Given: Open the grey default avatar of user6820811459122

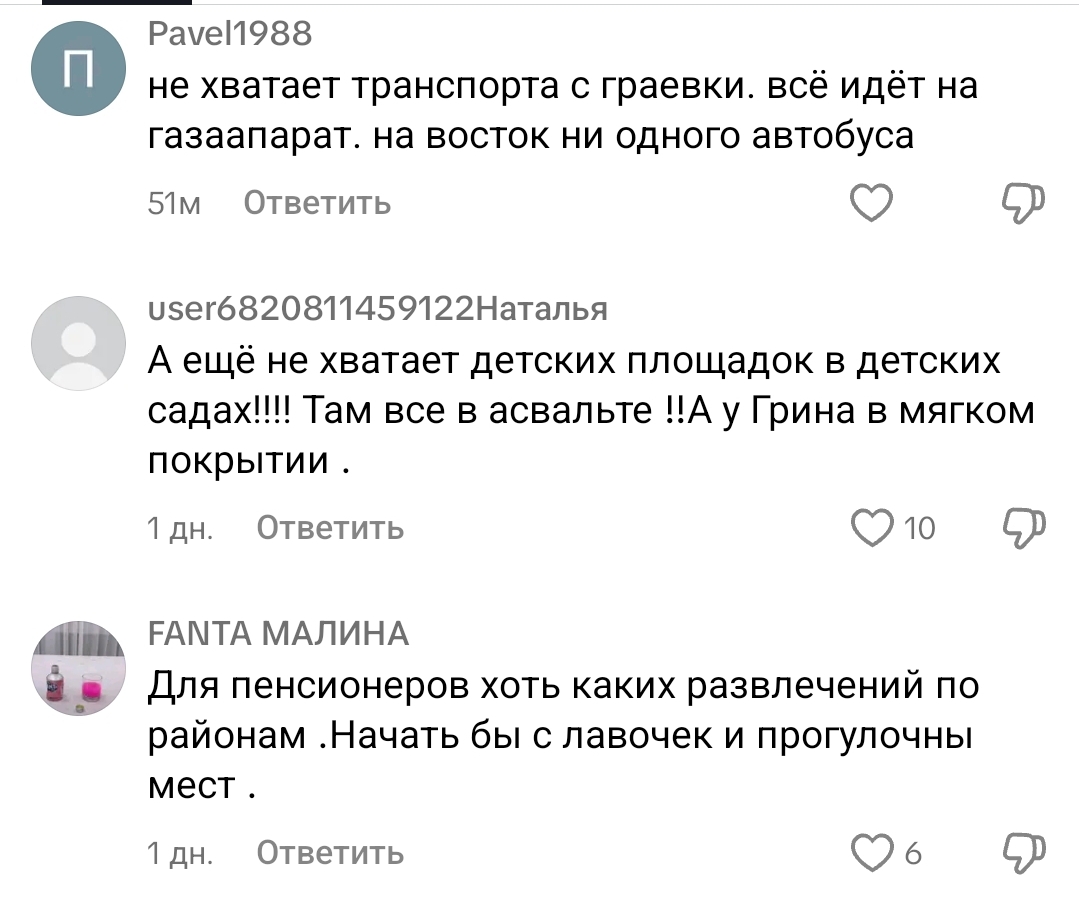Looking at the screenshot, I should click(x=78, y=343).
